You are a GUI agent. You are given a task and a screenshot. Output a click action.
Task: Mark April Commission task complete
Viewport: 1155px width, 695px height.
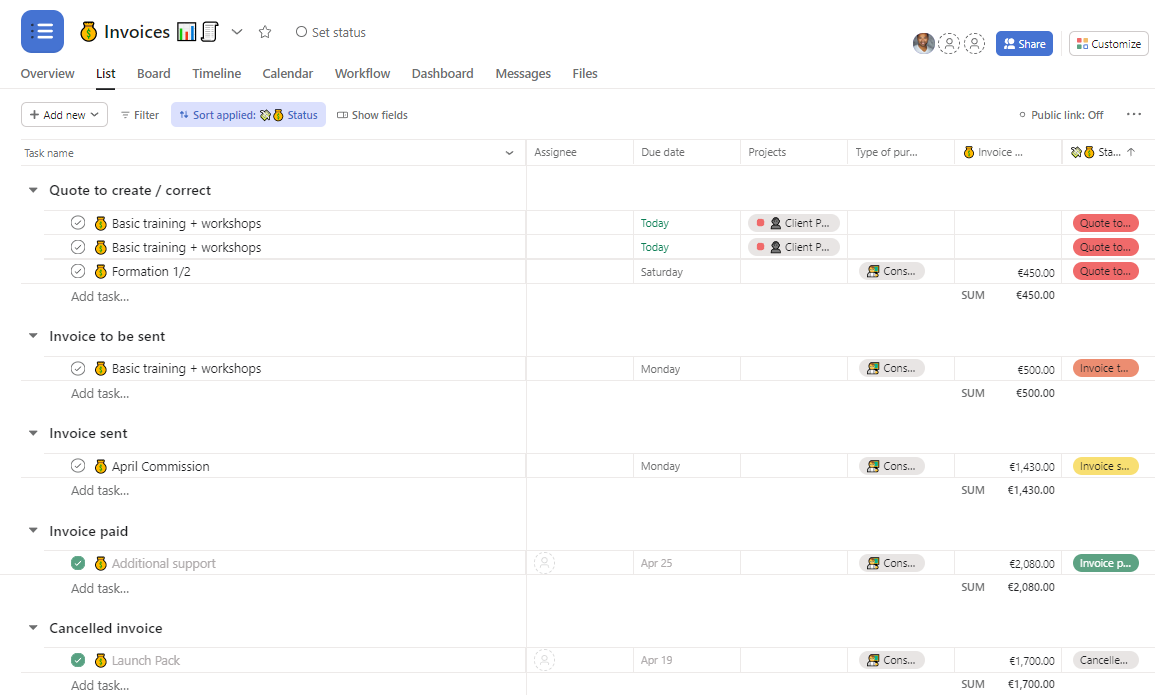click(78, 466)
